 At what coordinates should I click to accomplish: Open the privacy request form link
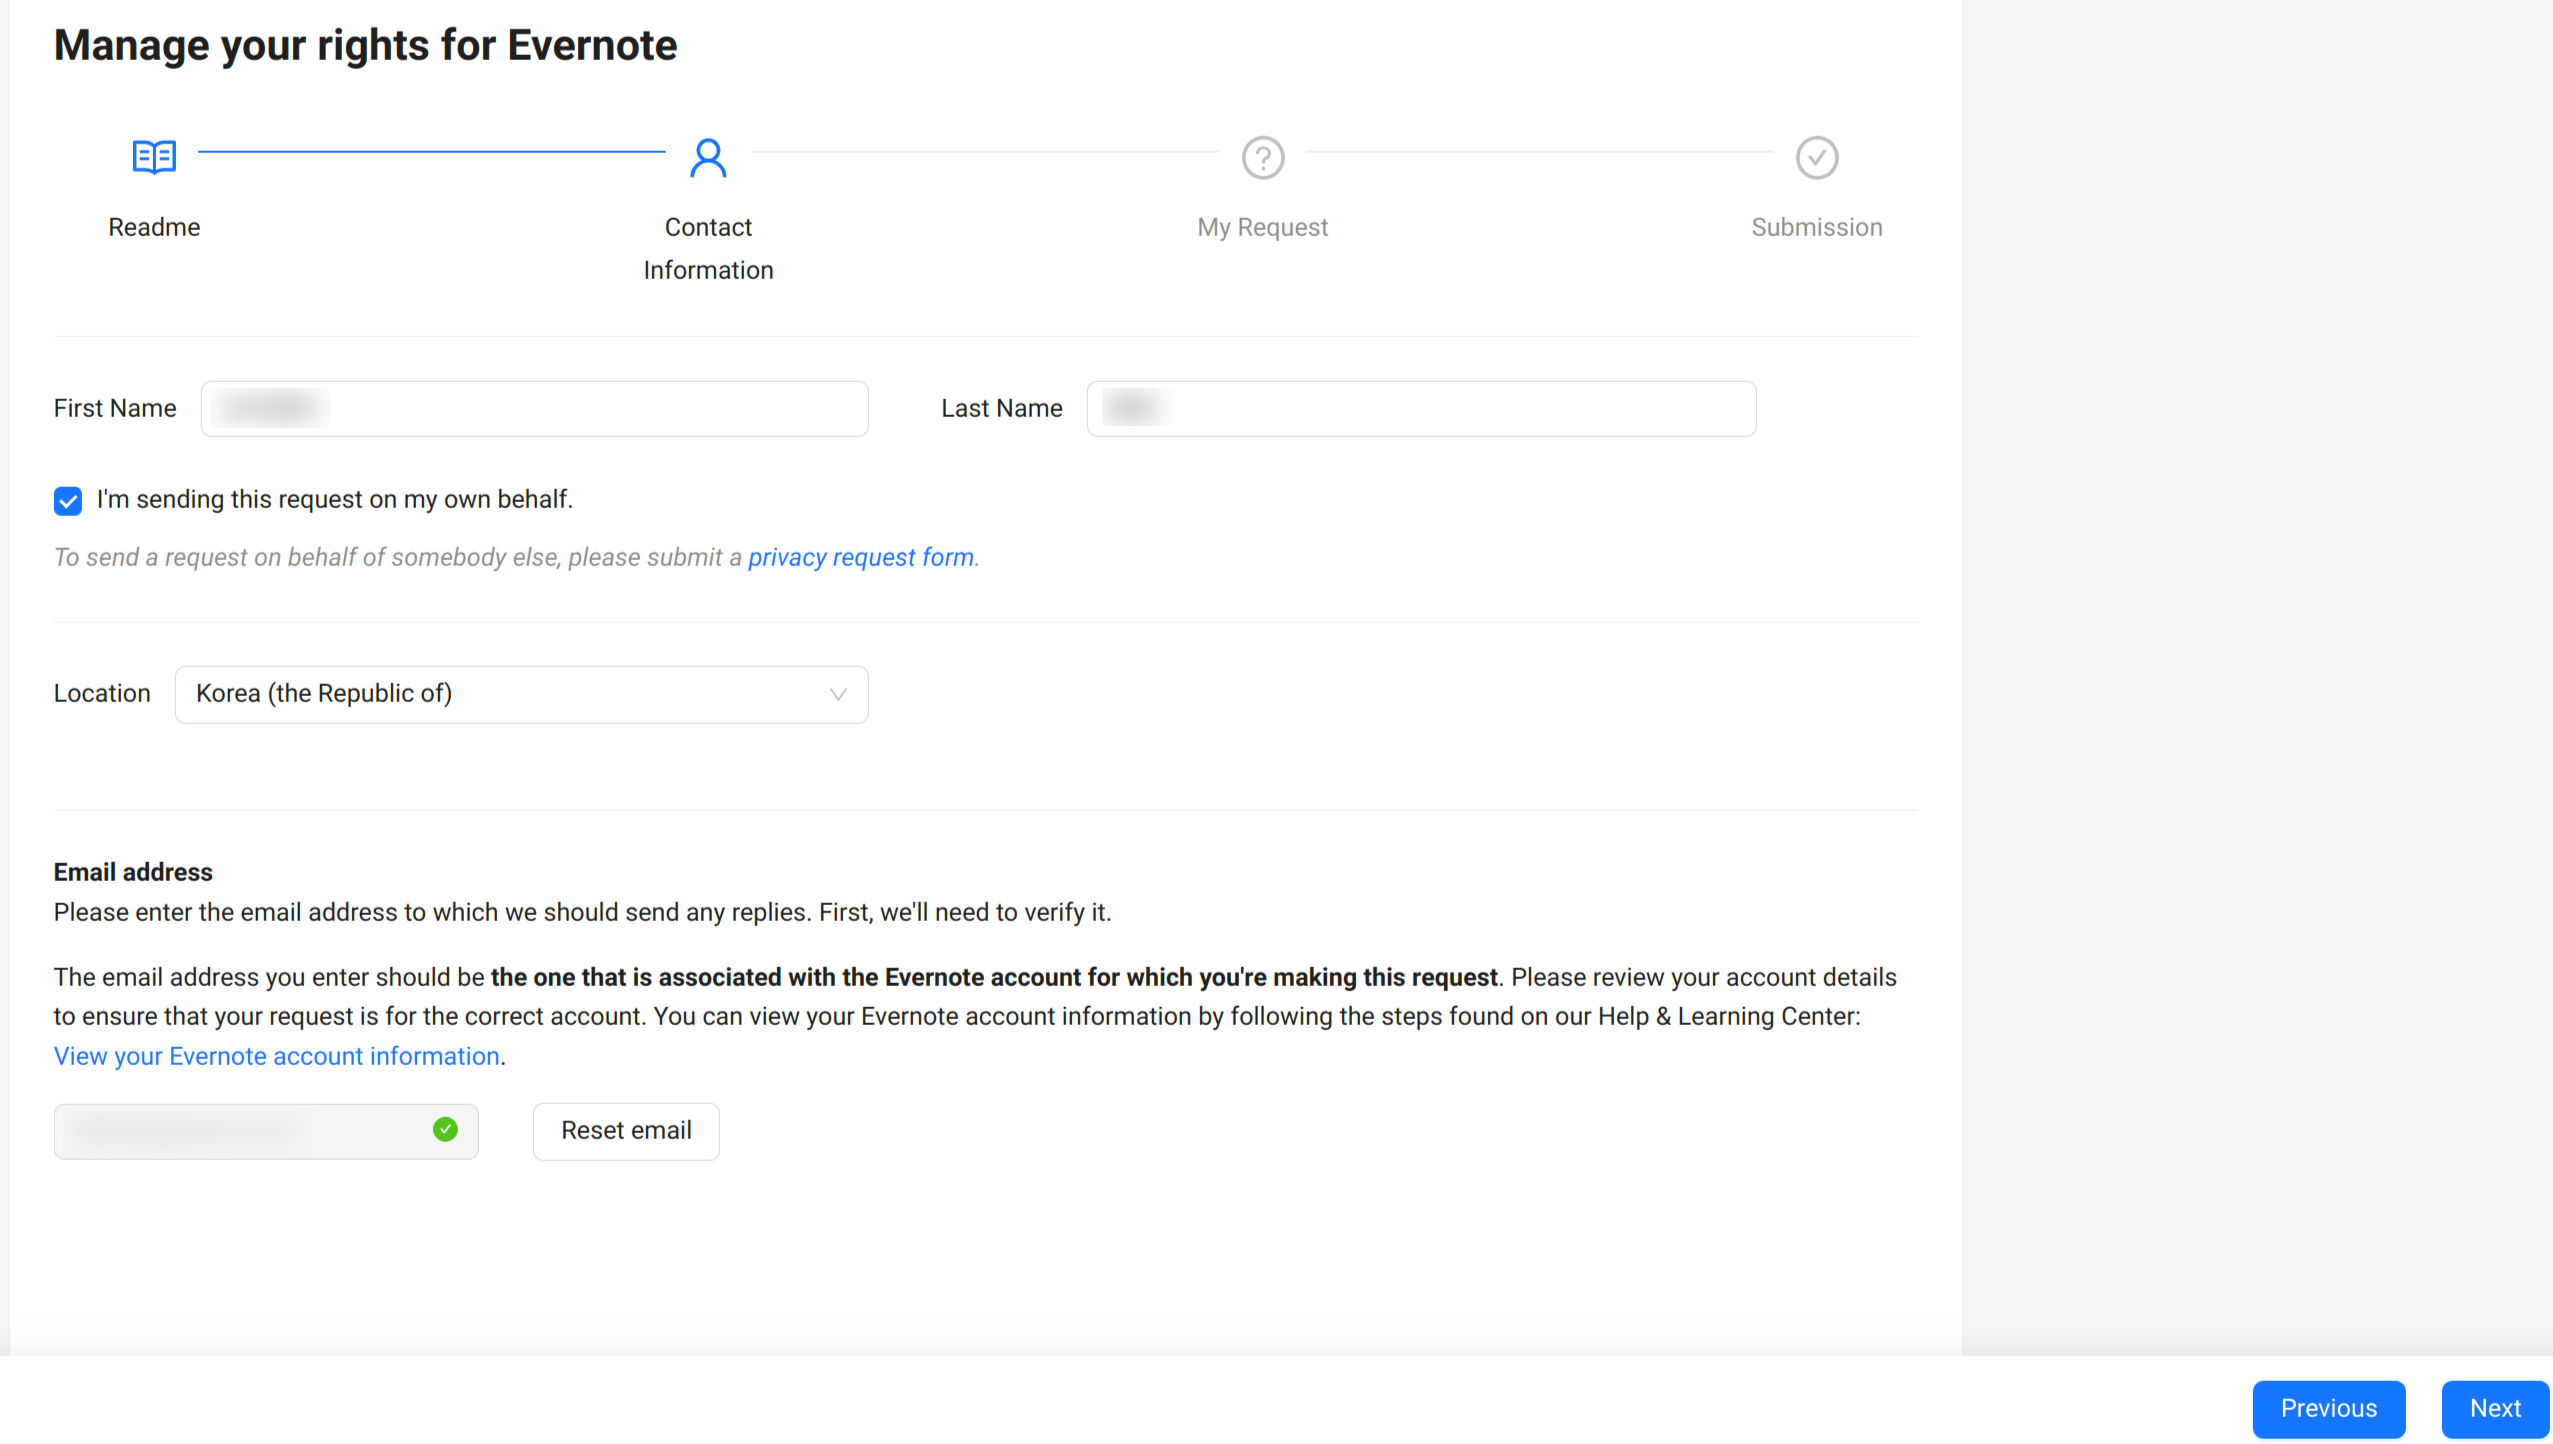[x=860, y=557]
